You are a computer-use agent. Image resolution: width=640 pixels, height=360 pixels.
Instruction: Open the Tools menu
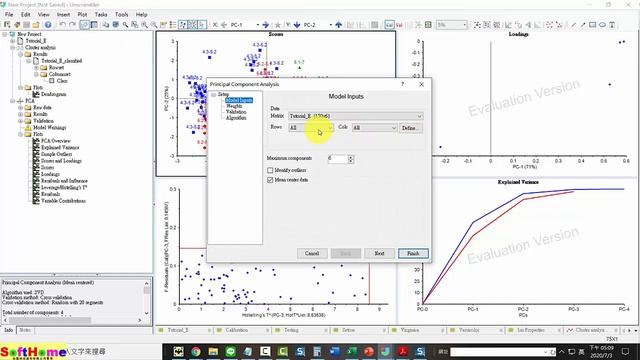[x=122, y=14]
